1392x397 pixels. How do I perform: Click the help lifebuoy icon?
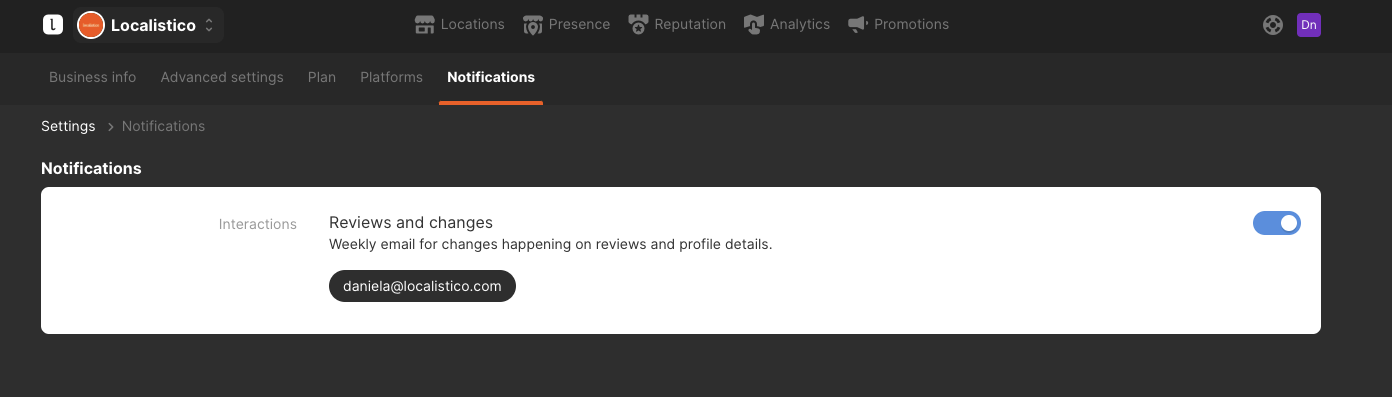pos(1273,25)
